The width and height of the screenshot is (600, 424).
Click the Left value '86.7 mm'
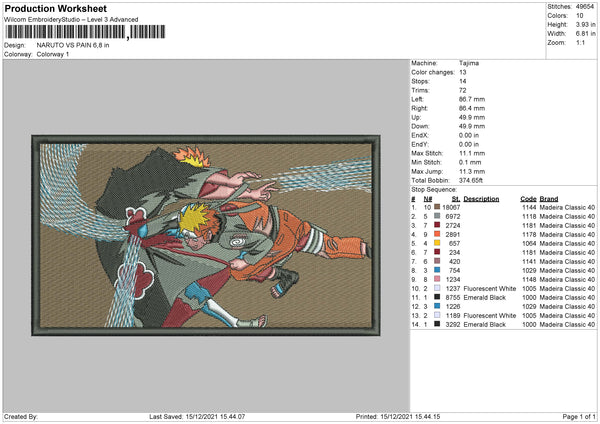click(x=472, y=99)
